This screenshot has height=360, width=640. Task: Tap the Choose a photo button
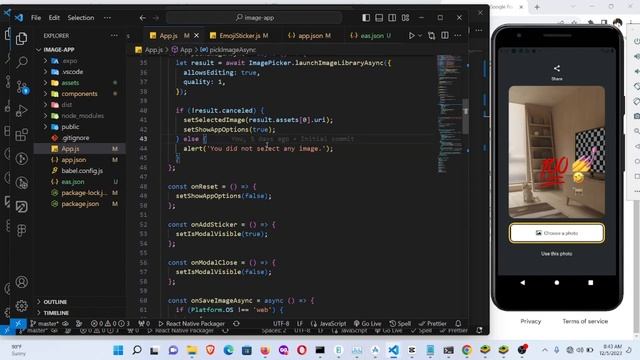(557, 233)
